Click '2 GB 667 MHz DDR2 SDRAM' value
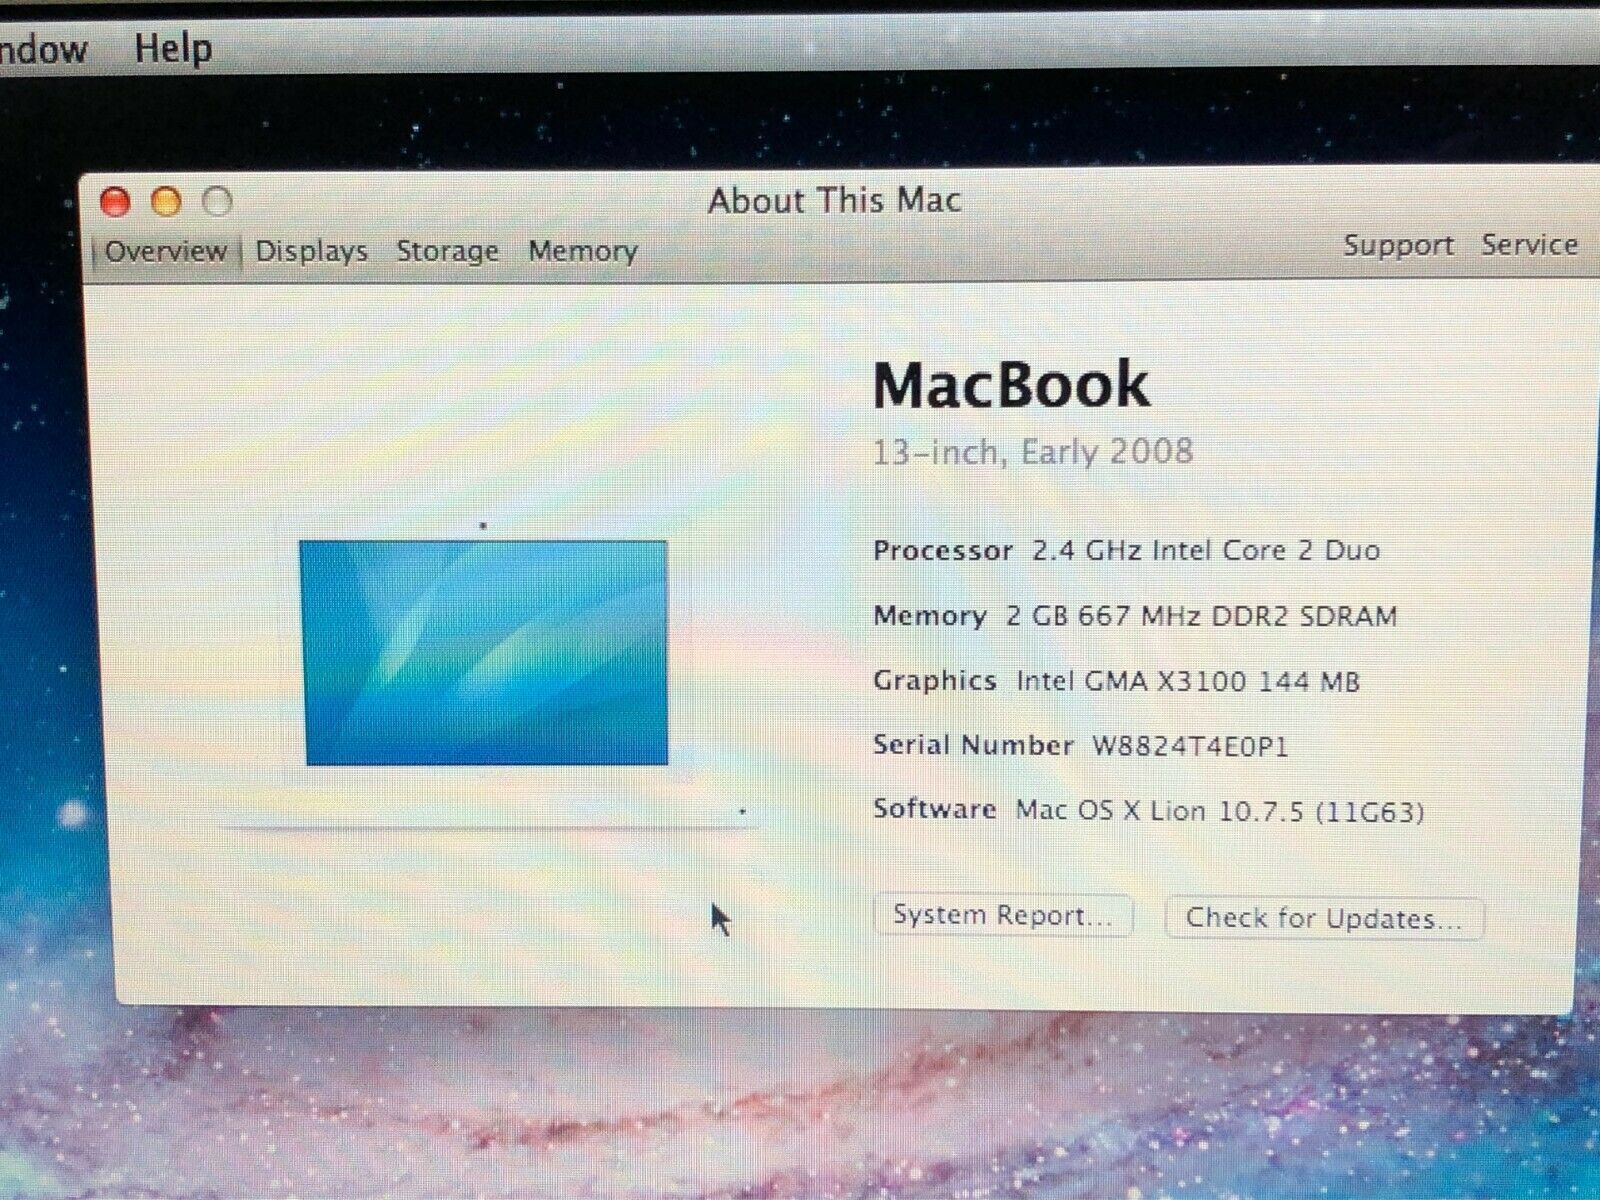Viewport: 1600px width, 1200px height. point(1201,616)
